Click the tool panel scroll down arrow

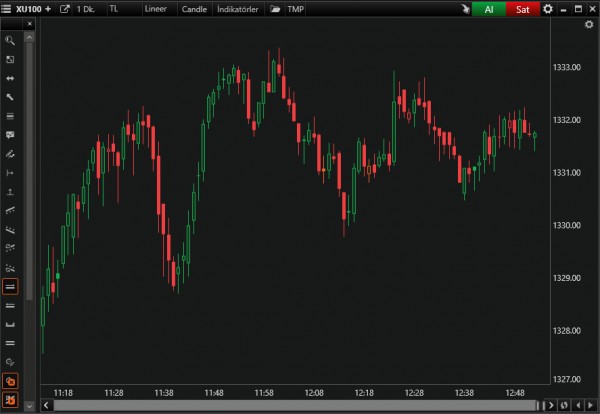(29, 406)
